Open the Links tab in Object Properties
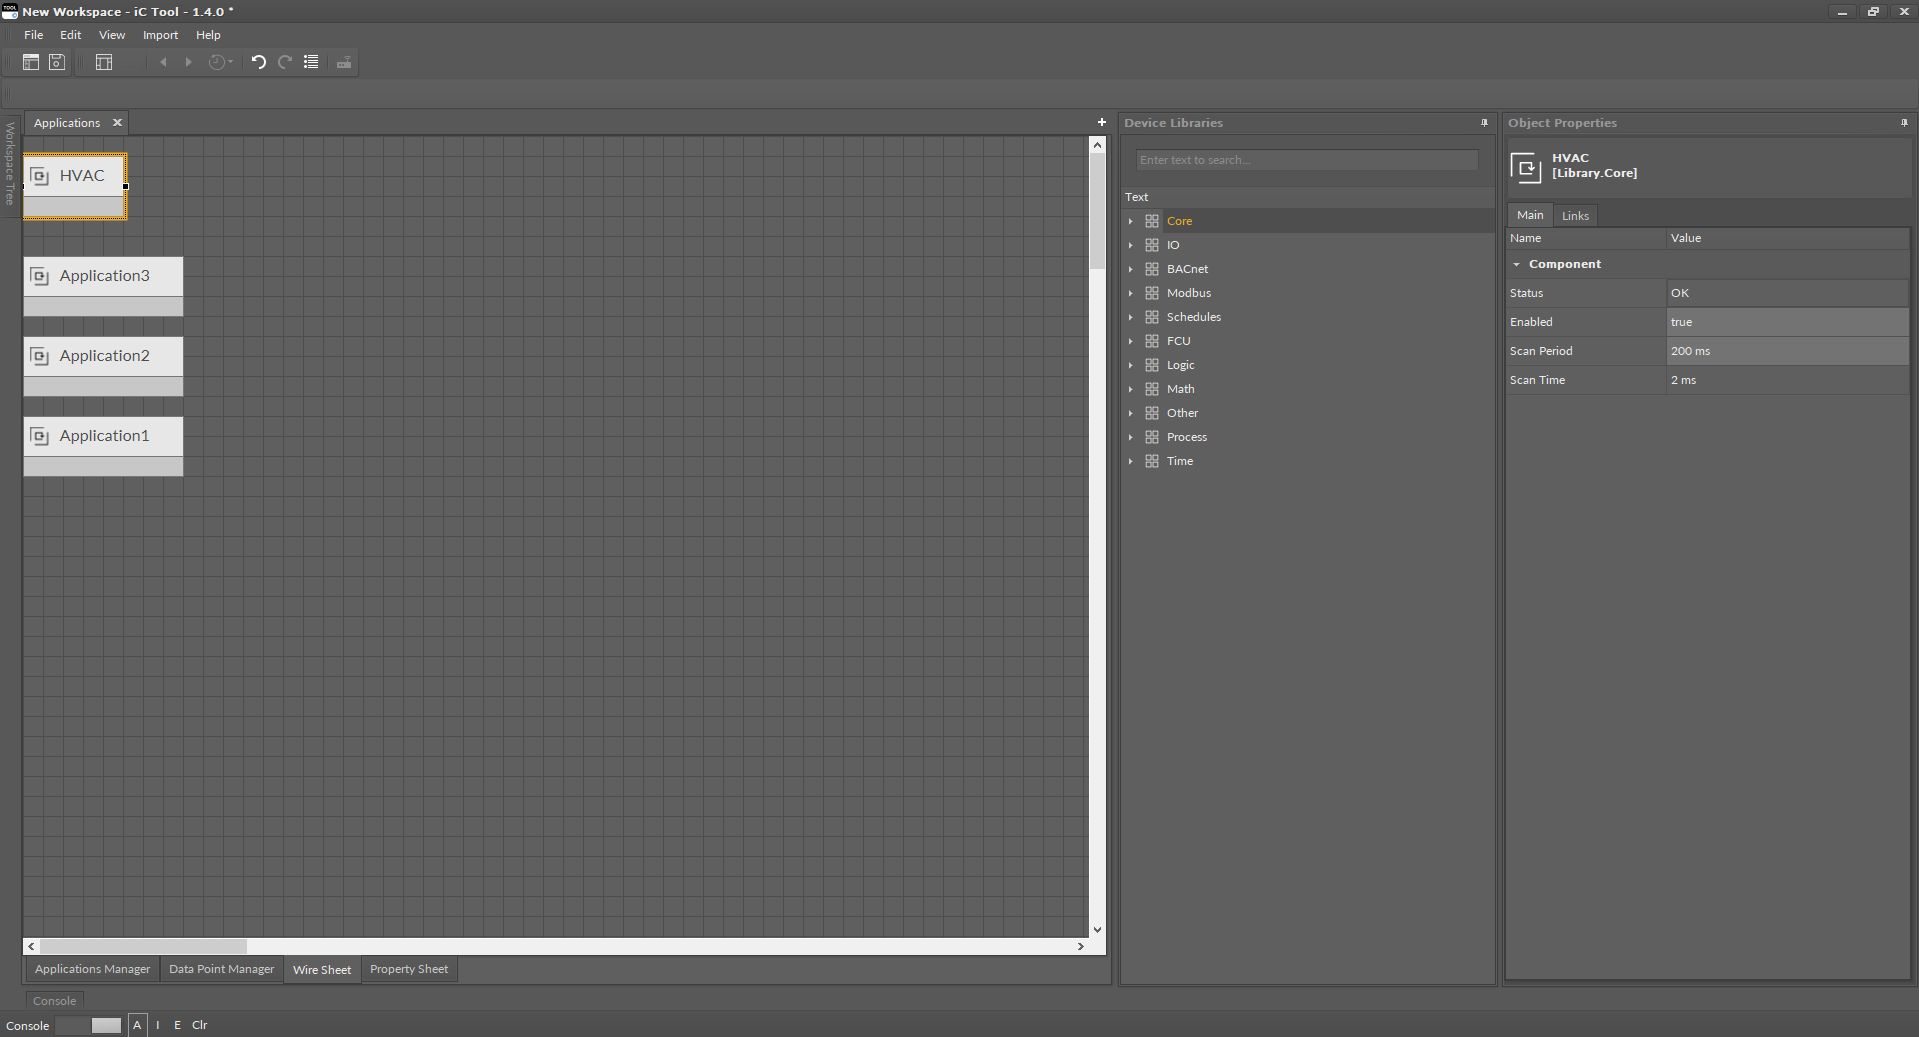Screen dimensions: 1919x1037 click(1575, 216)
